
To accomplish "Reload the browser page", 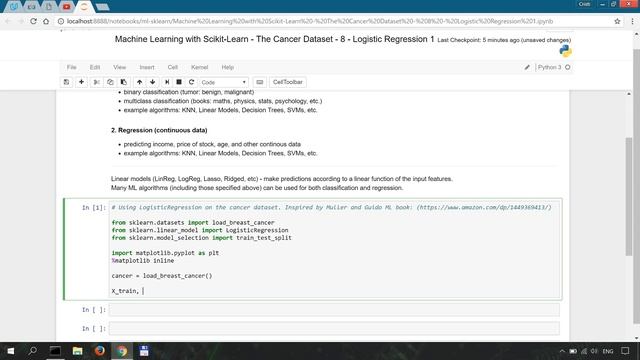I will (x=33, y=21).
